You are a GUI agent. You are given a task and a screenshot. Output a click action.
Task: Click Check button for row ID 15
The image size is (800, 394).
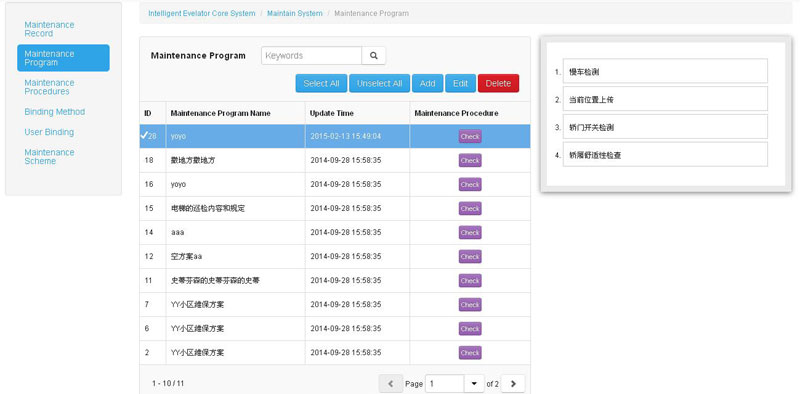(470, 208)
